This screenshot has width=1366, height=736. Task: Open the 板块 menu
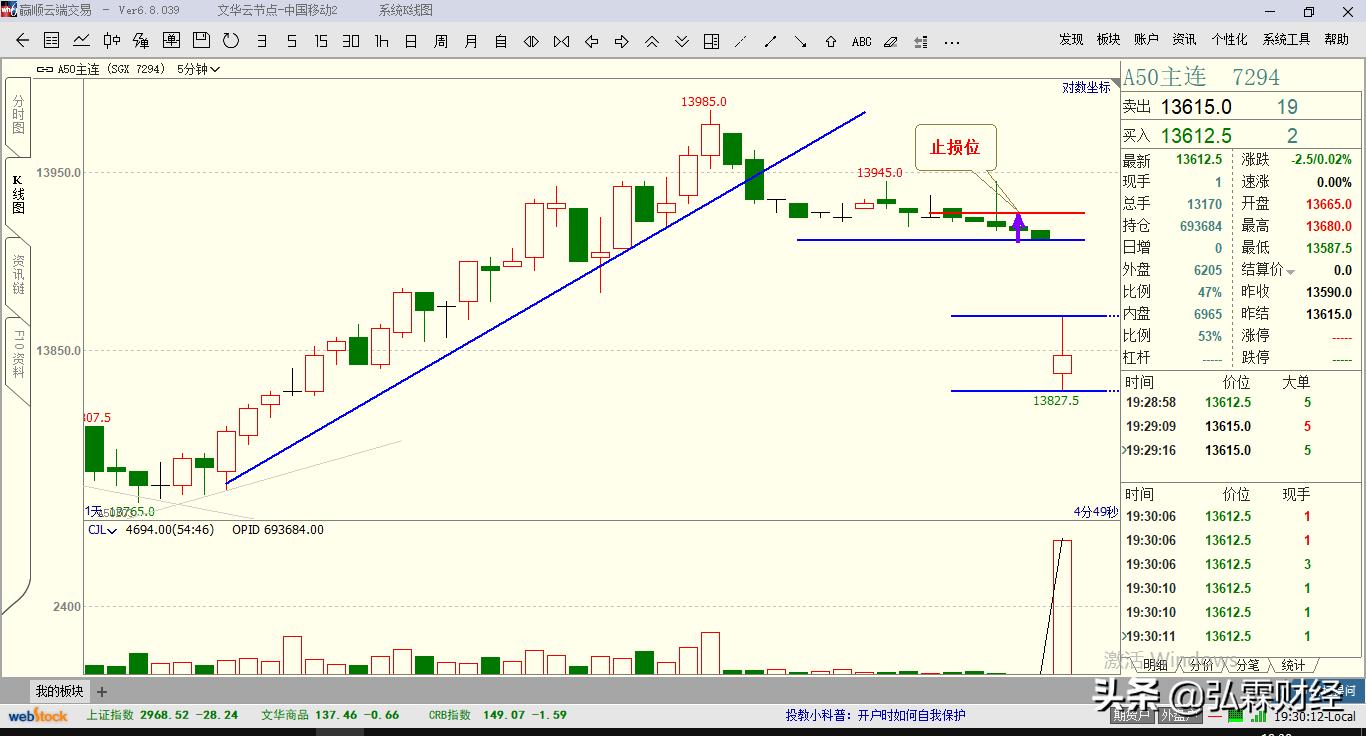[x=1108, y=40]
